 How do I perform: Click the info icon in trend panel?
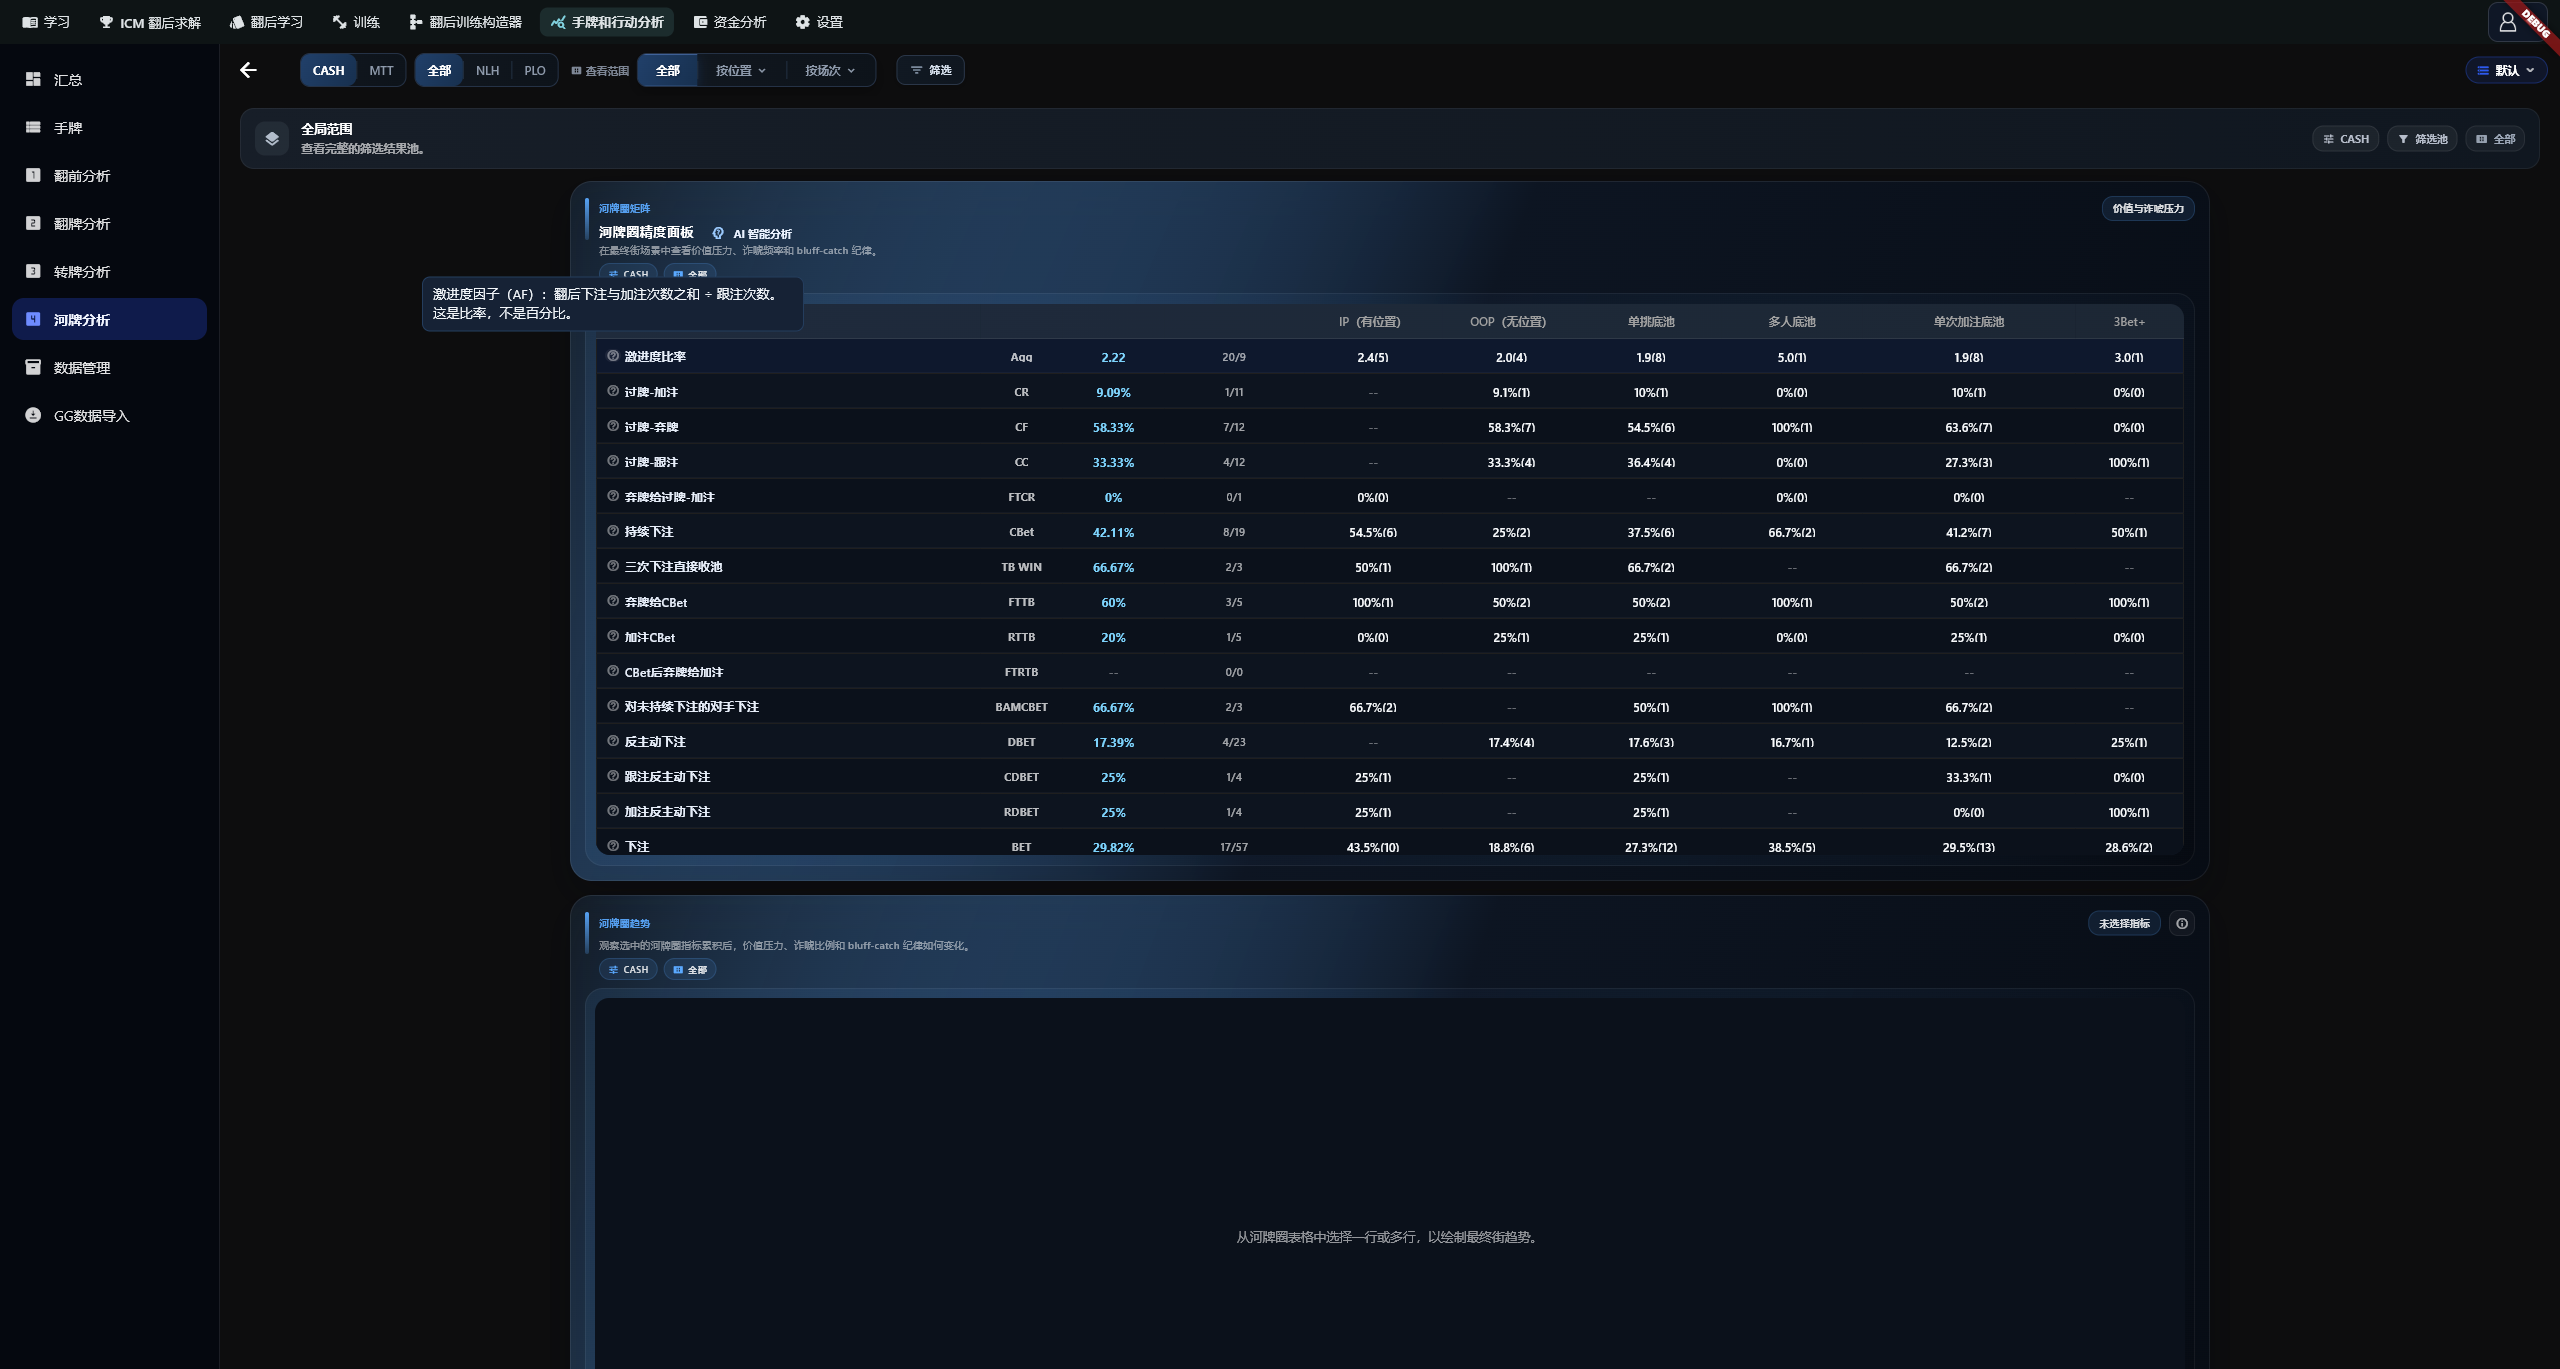click(2182, 924)
